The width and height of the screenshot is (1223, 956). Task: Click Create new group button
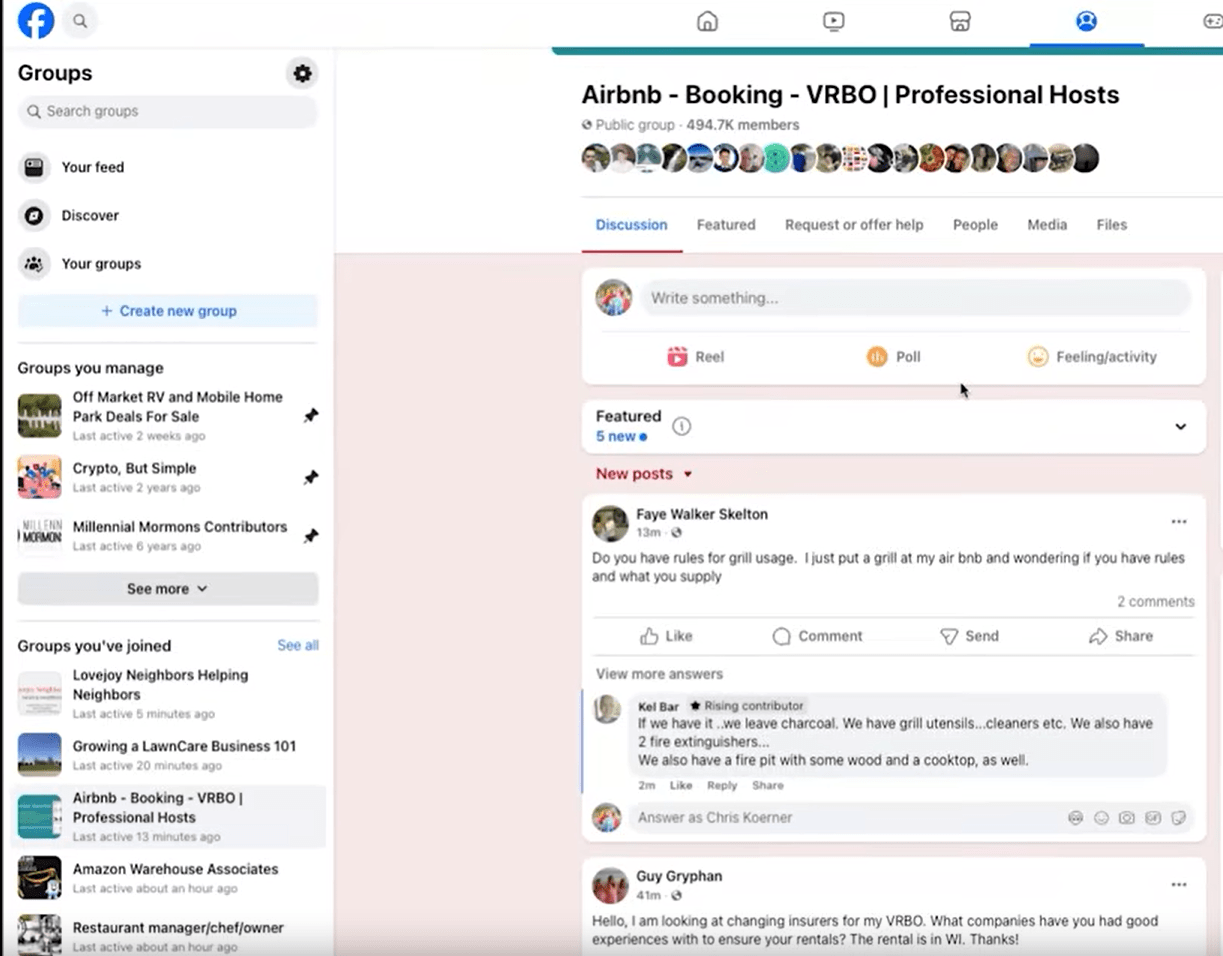(x=168, y=311)
